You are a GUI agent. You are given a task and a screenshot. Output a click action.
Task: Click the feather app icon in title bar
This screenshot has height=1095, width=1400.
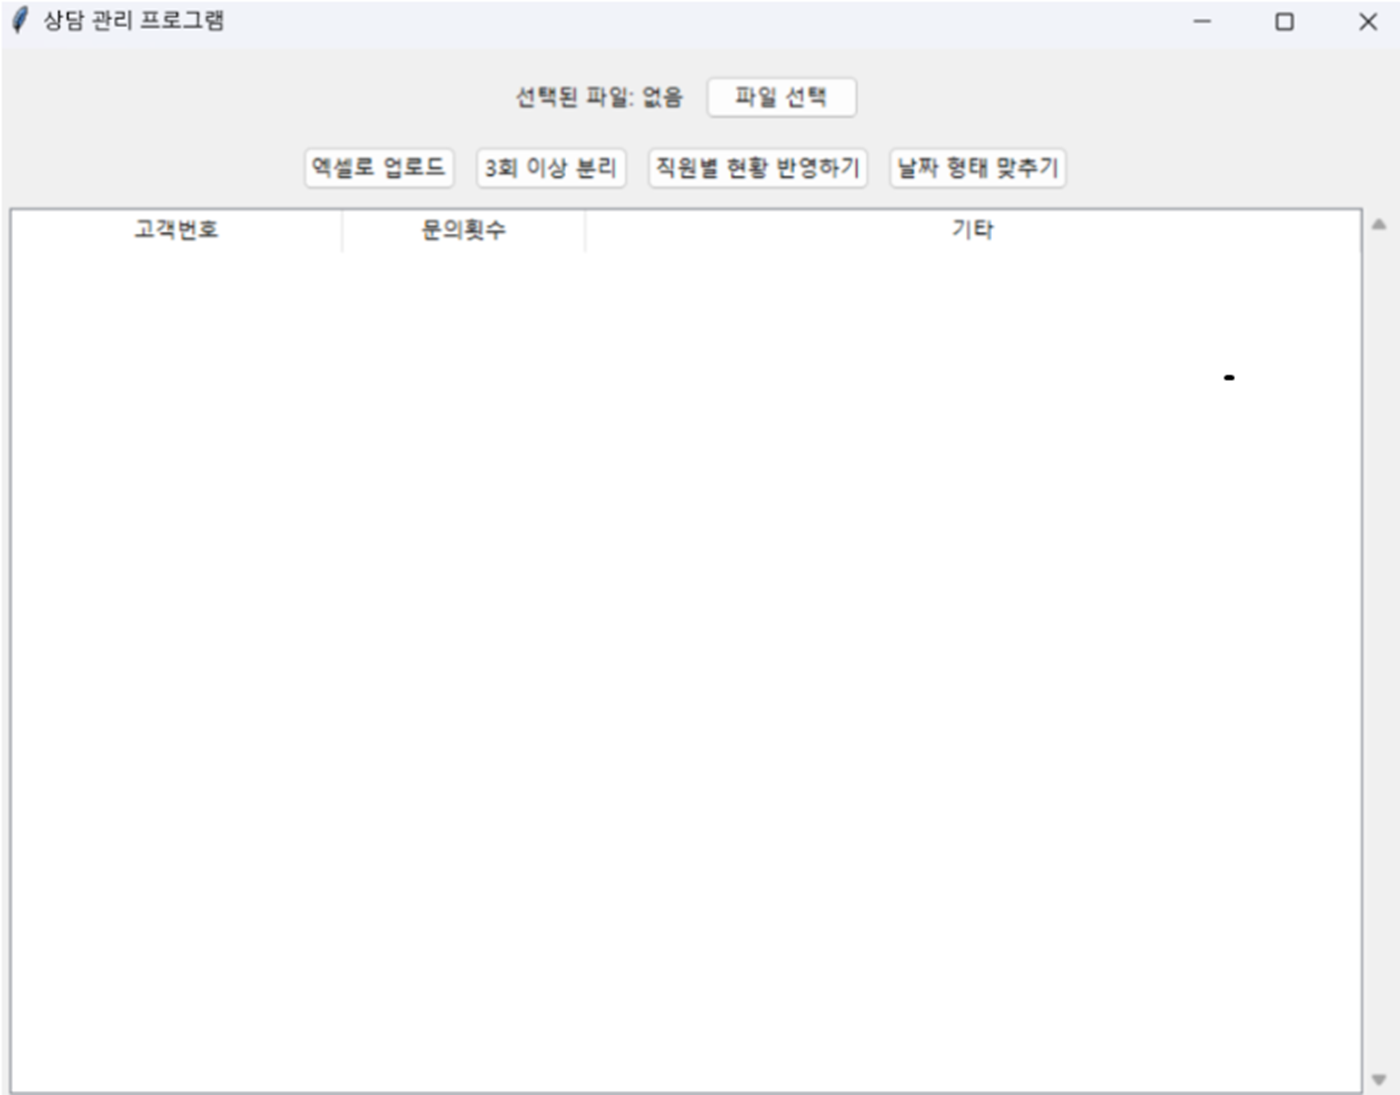(20, 21)
